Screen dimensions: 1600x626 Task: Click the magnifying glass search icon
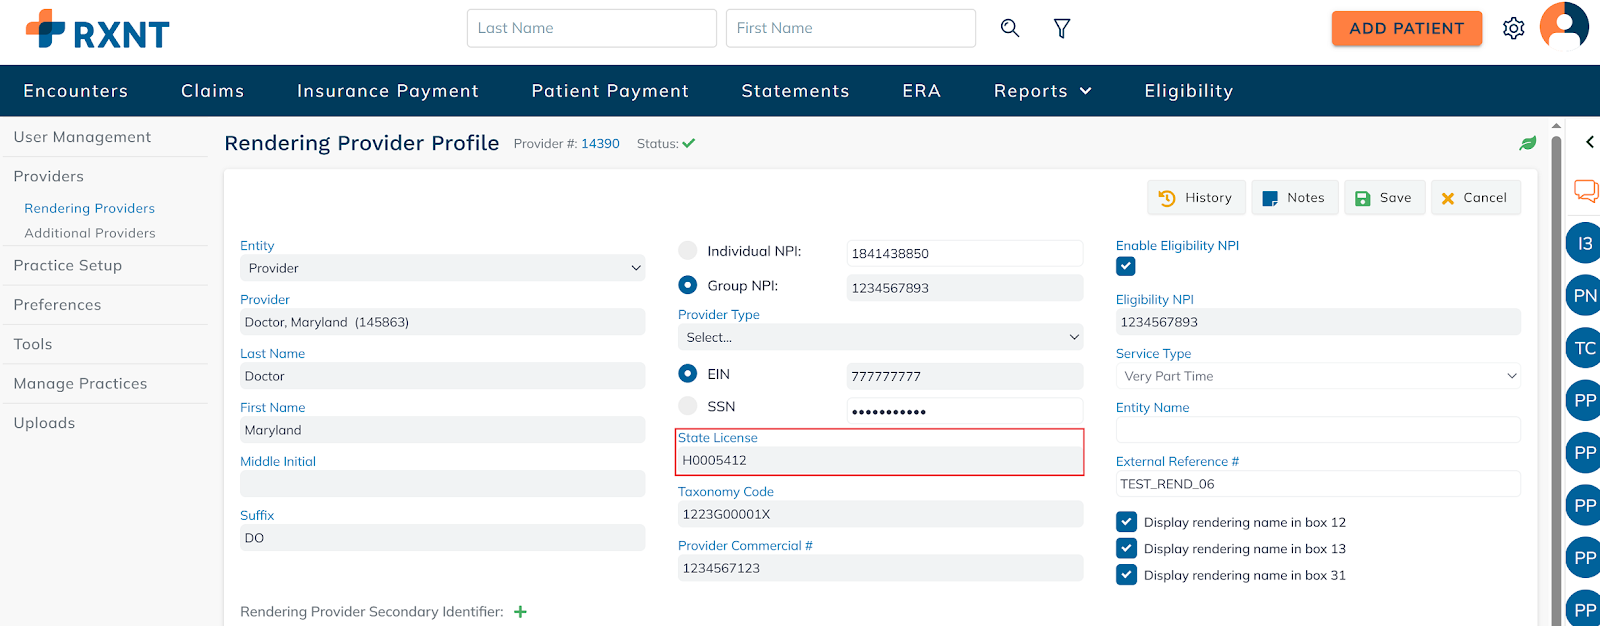(1010, 28)
